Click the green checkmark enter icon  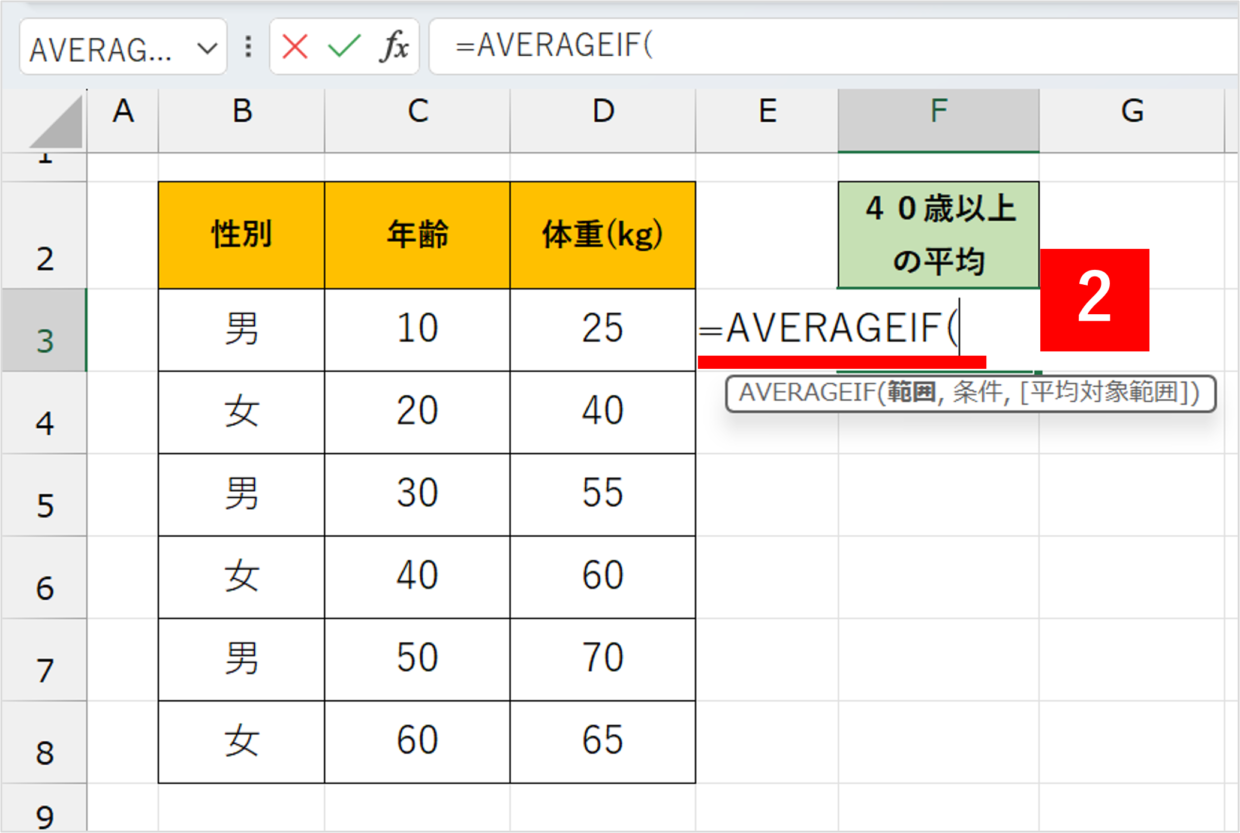coord(344,47)
